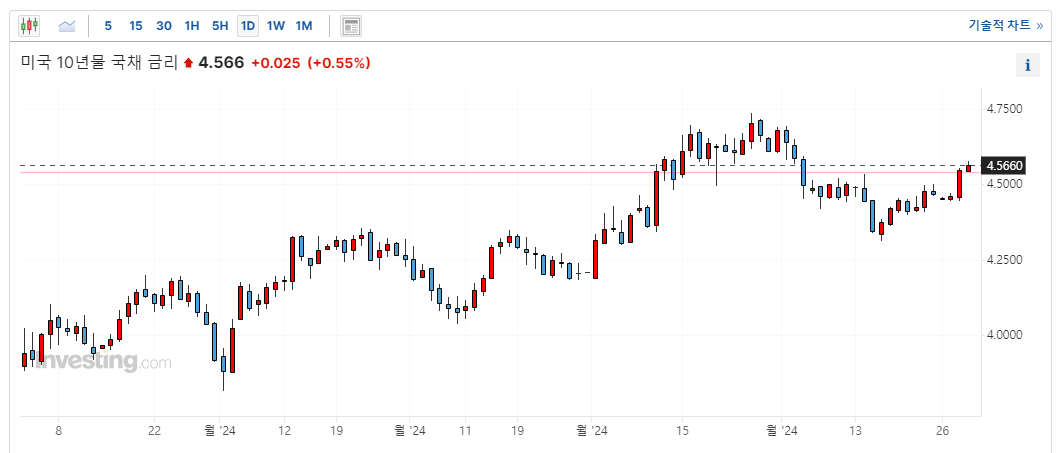Select the 5 minute interval
The image size is (1061, 453).
pyautogui.click(x=108, y=26)
